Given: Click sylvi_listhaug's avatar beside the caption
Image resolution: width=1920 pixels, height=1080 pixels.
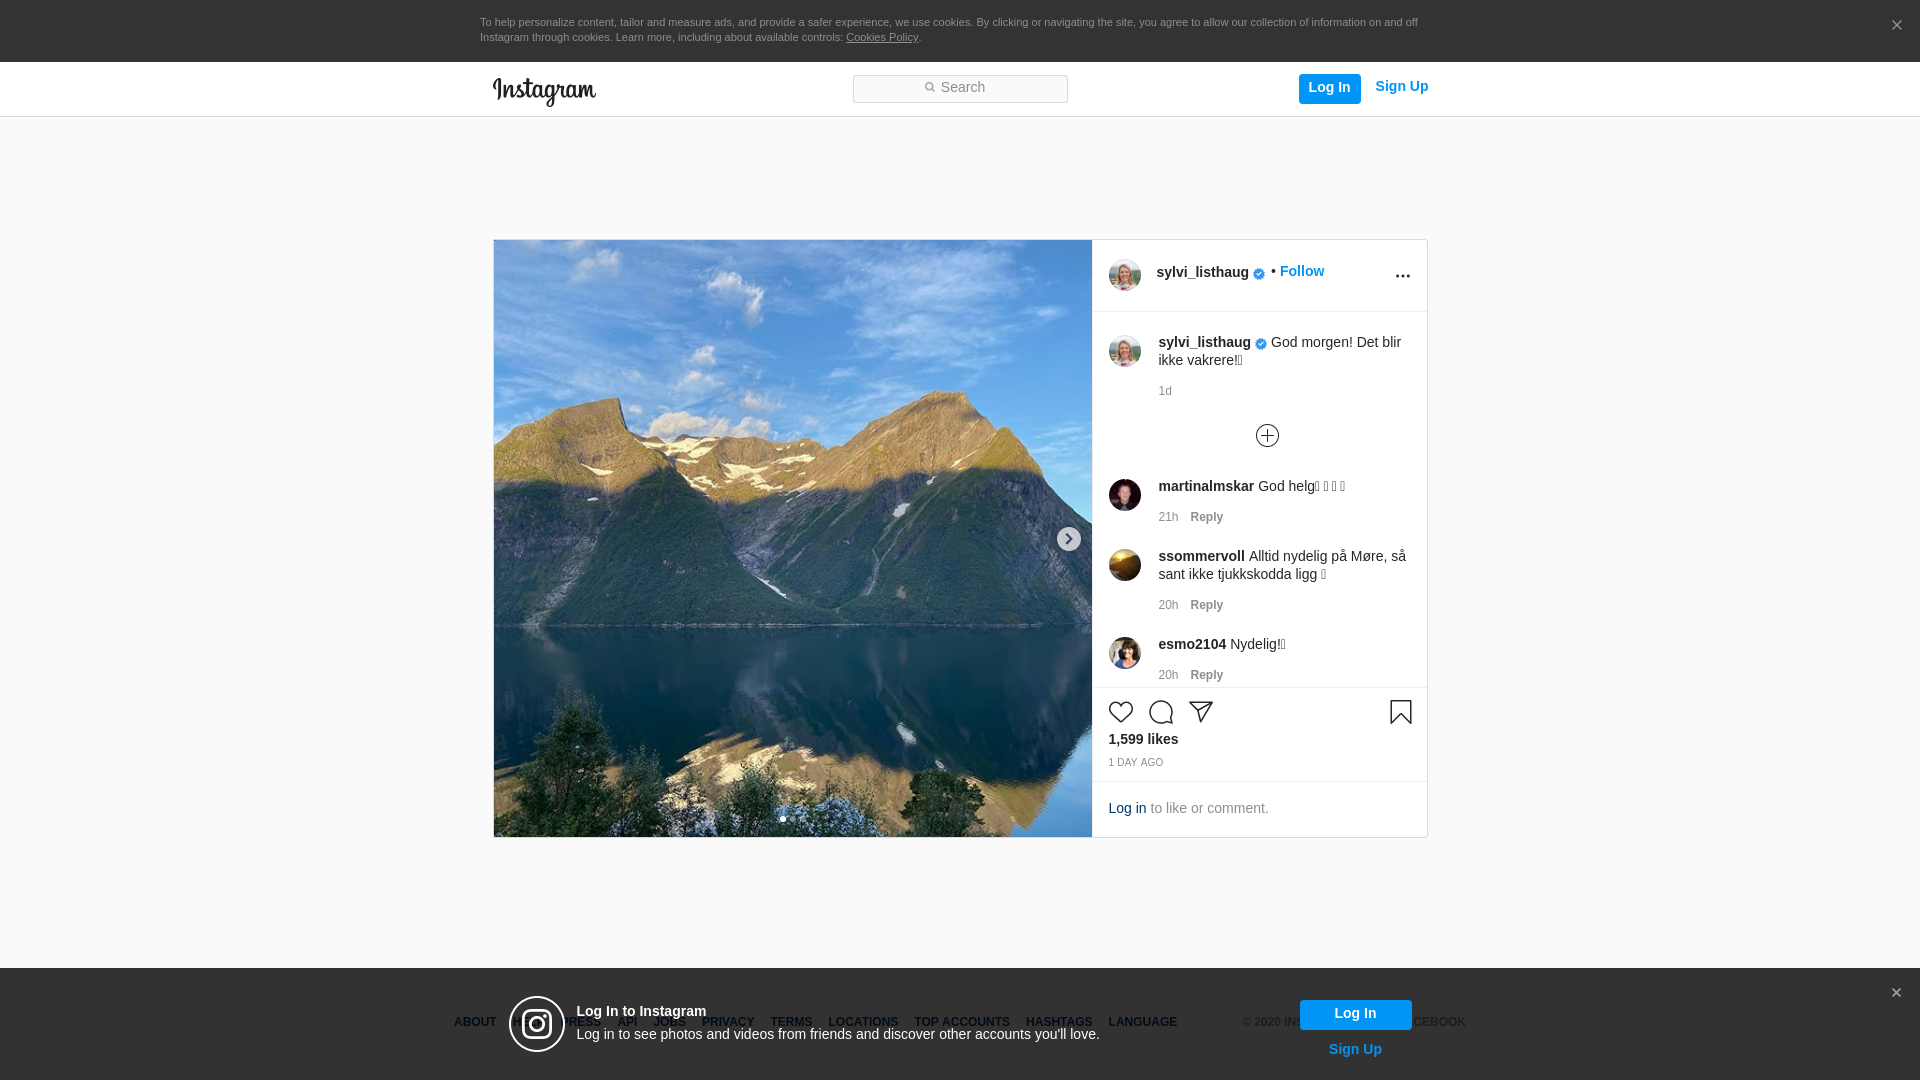Looking at the screenshot, I should 1125,351.
